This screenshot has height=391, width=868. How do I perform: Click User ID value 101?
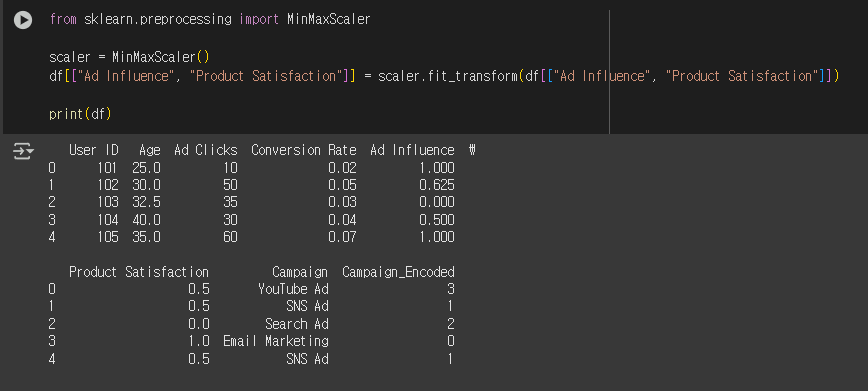pos(107,168)
